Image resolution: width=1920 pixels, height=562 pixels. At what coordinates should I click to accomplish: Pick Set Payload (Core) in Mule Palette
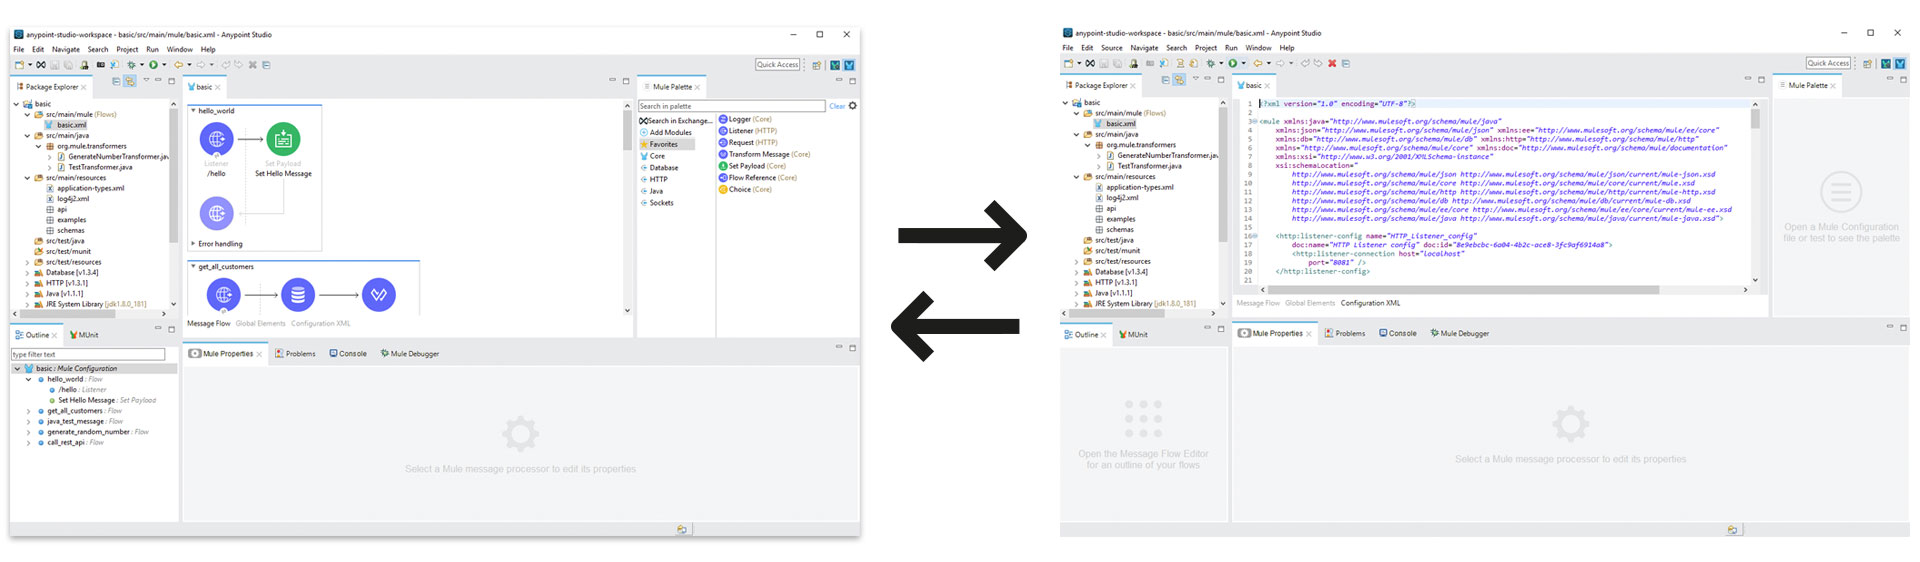point(752,166)
